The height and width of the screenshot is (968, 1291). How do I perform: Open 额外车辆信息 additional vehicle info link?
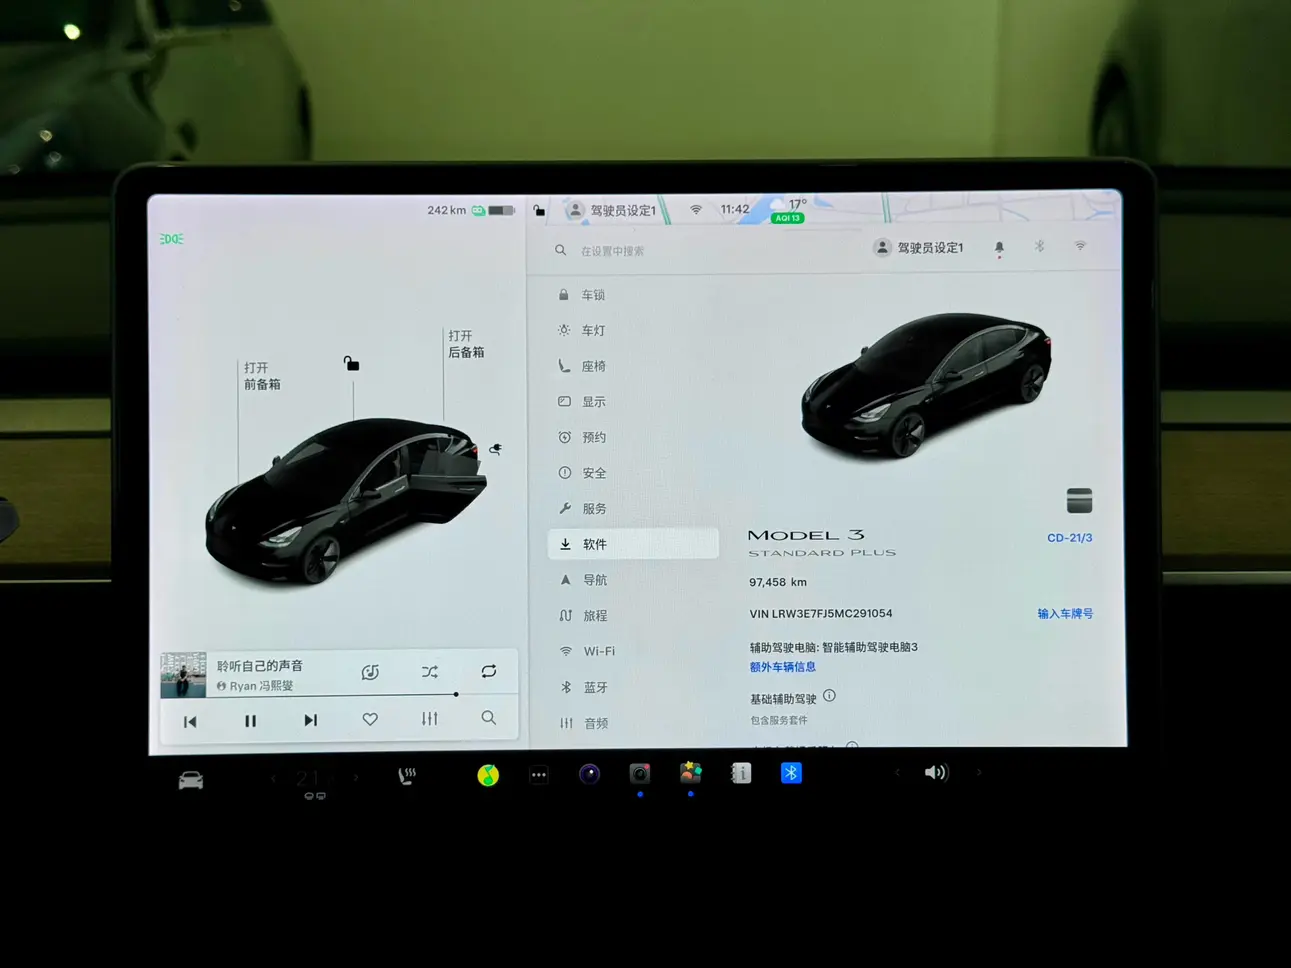point(783,667)
